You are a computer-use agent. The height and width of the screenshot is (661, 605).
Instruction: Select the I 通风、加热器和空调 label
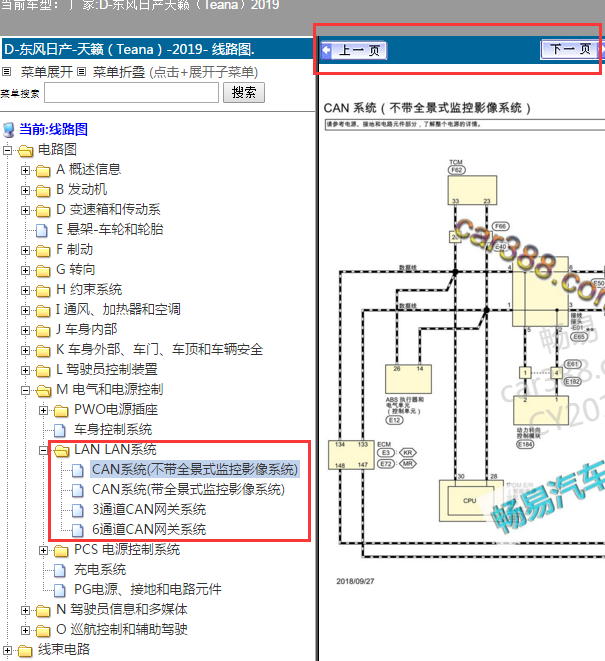tap(118, 309)
